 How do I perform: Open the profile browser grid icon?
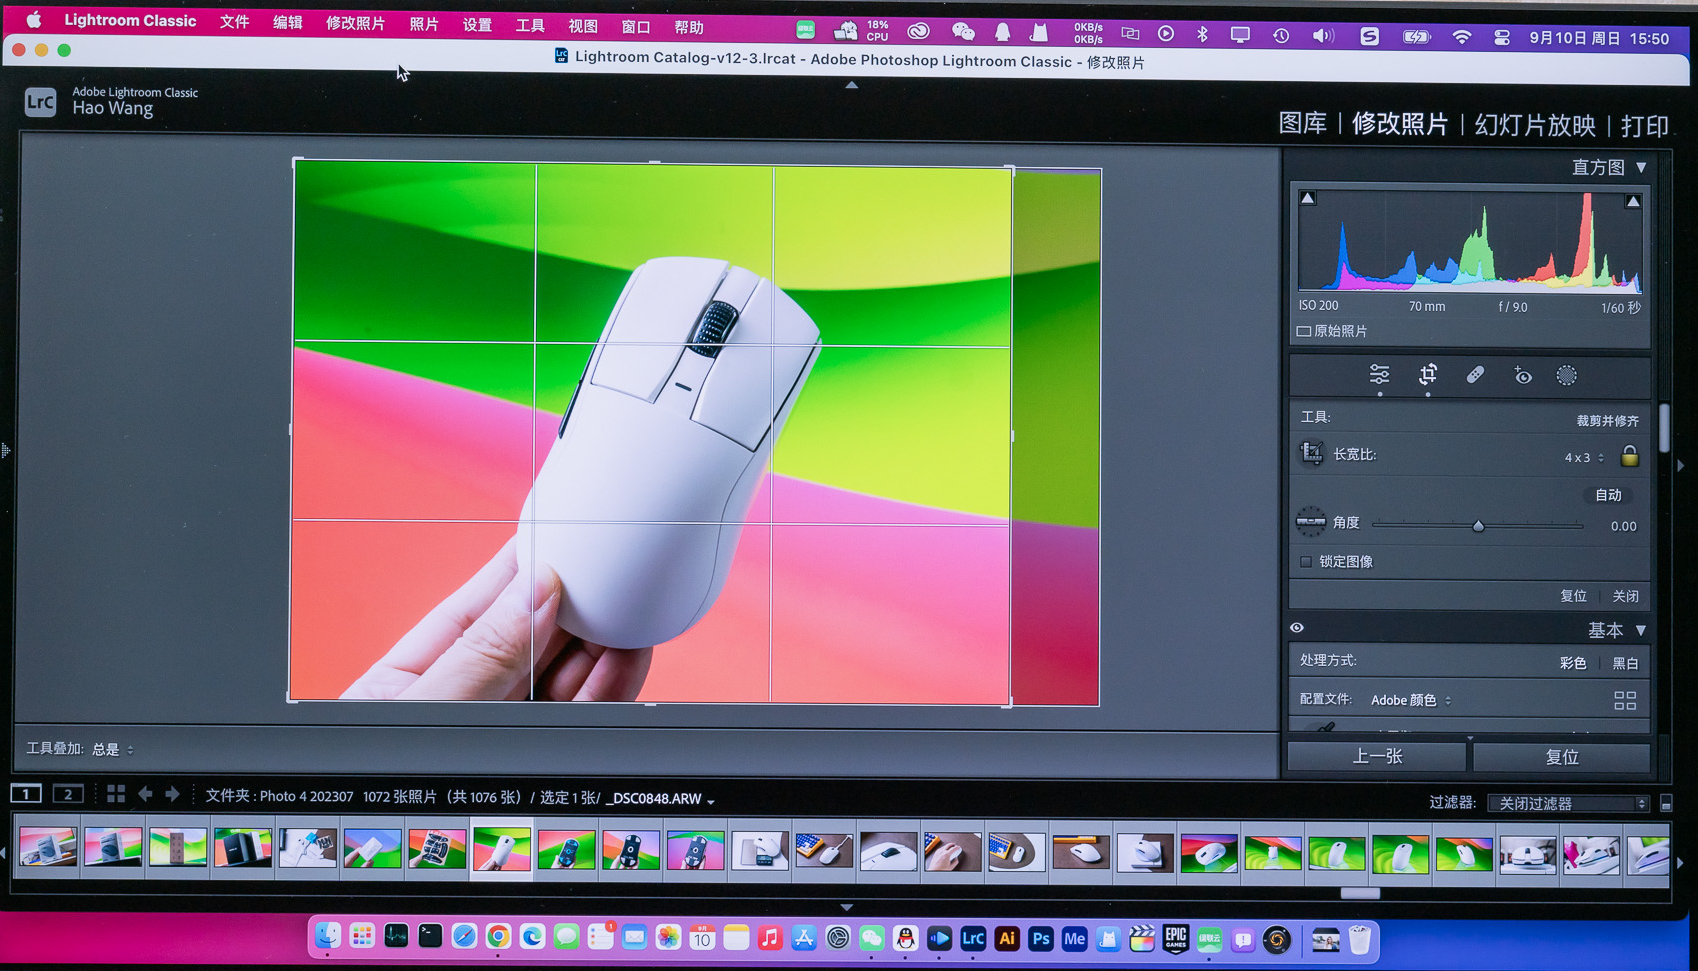tap(1624, 700)
